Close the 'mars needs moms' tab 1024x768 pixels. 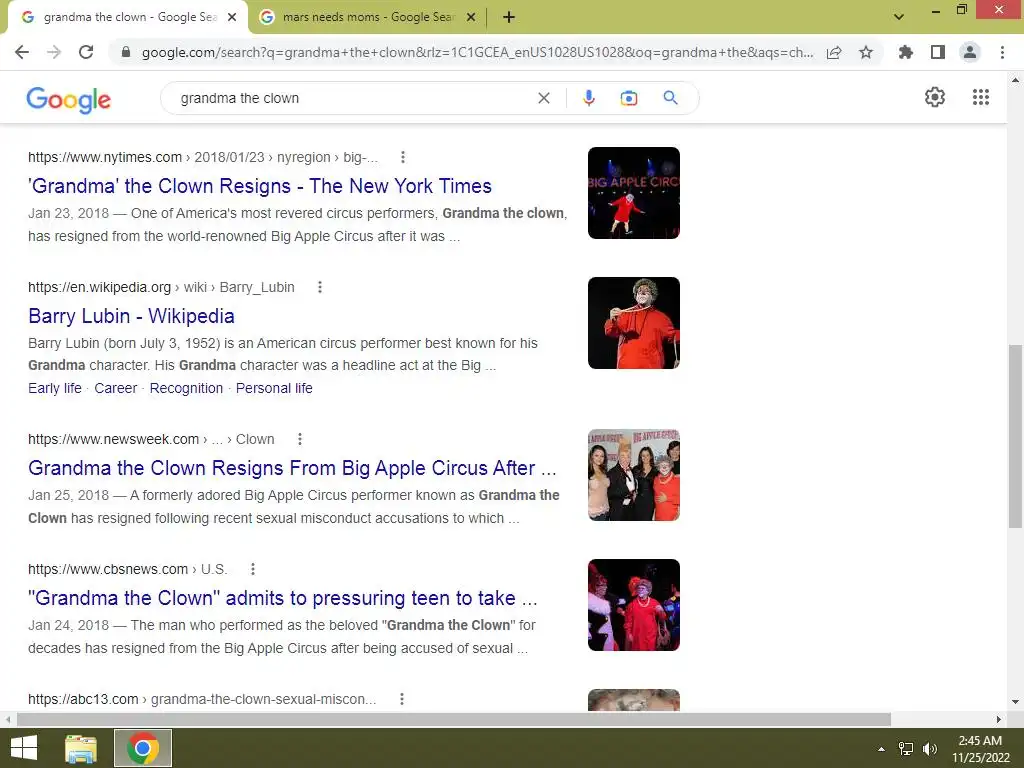(471, 18)
